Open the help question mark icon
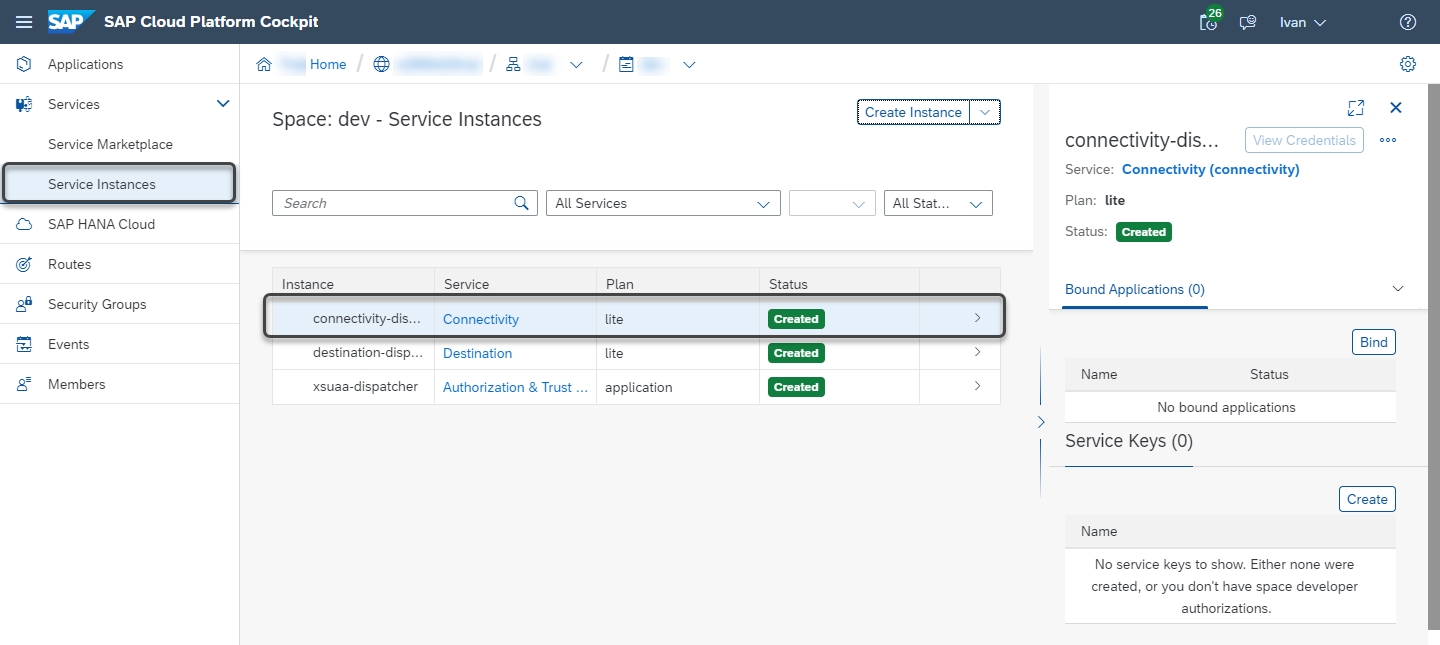The image size is (1440, 645). [1408, 22]
